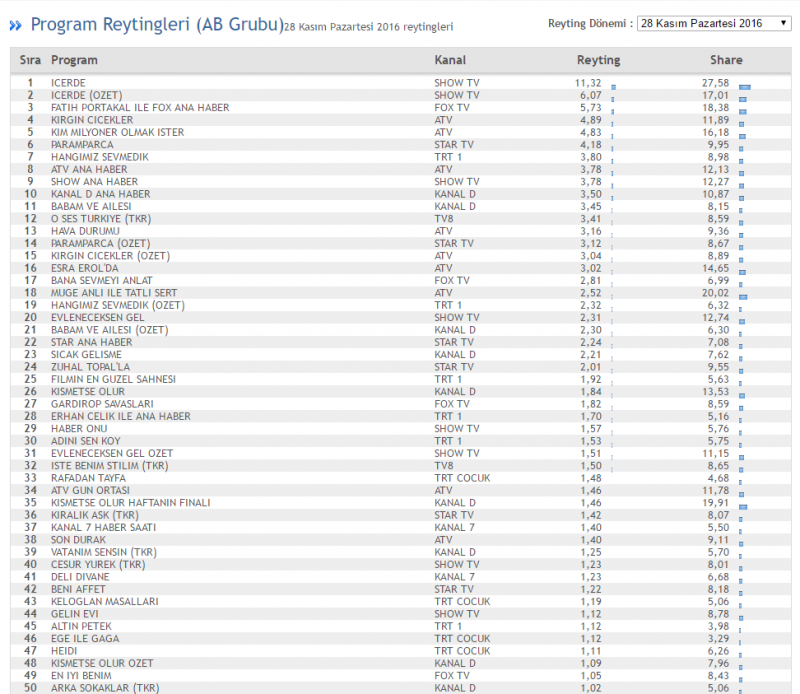Screen dimensions: 800x694
Task: Click BABAM VE AILESI in row 11
Action: coord(91,207)
